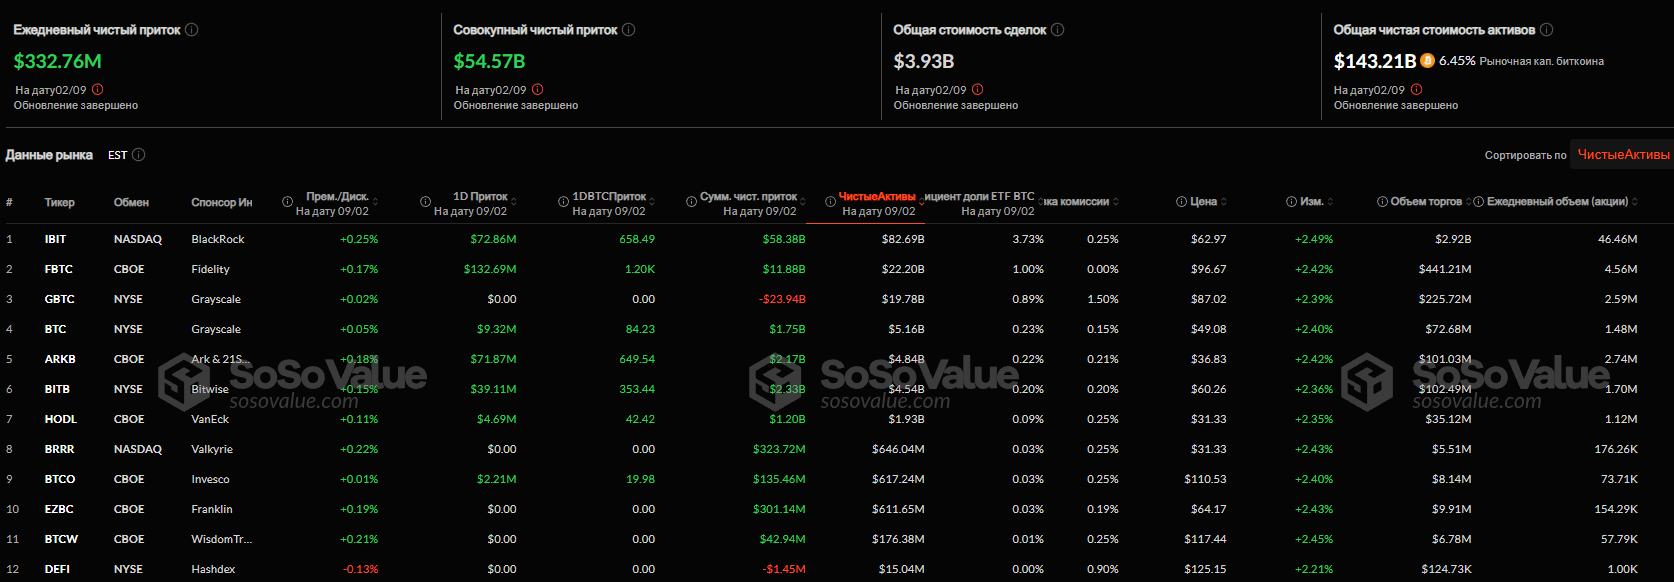Sort by Изм. column sort arrows

1330,202
